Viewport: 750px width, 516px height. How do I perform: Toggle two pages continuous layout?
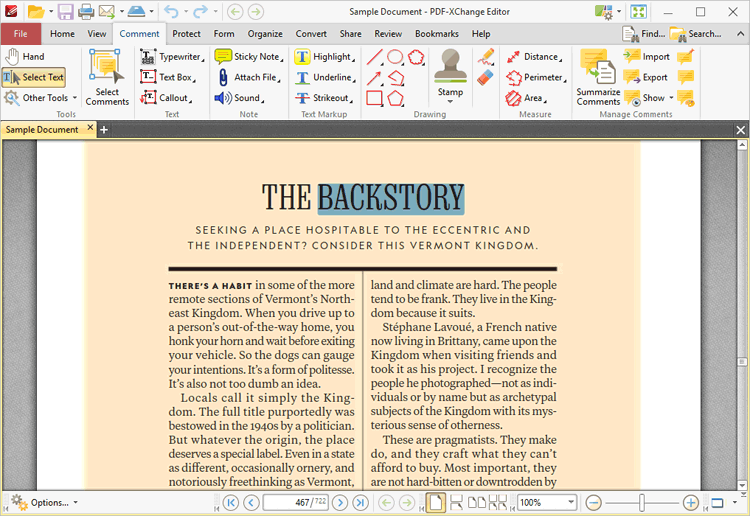coord(498,503)
